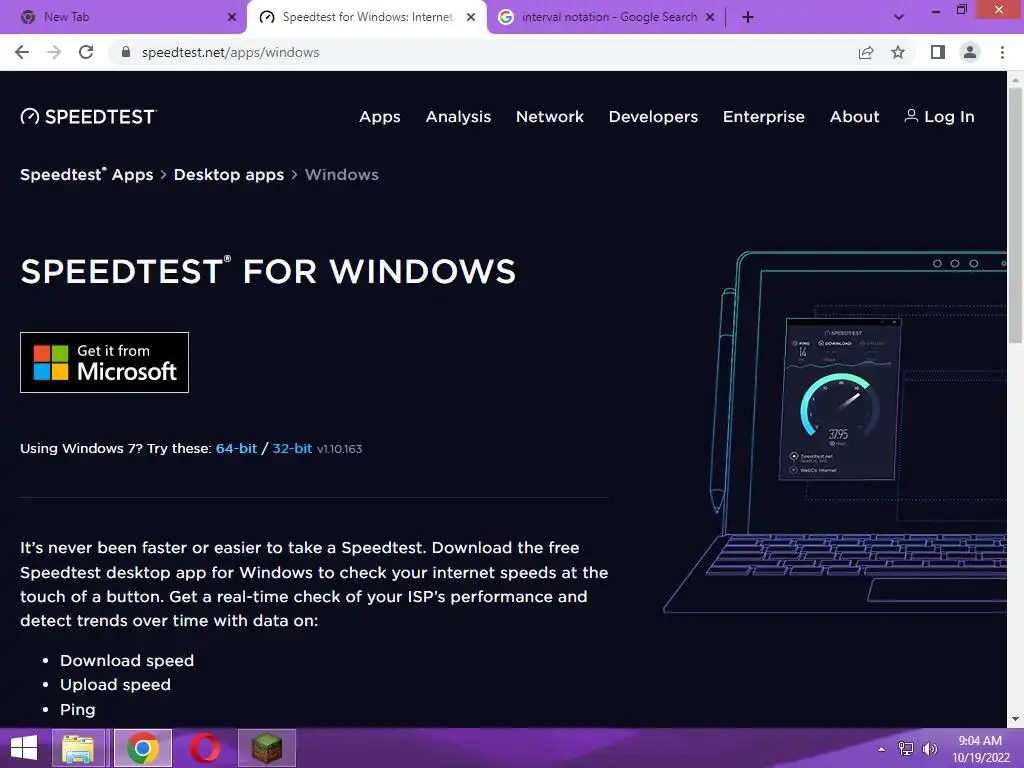Click the network tray icon
1024x768 pixels.
(x=906, y=749)
